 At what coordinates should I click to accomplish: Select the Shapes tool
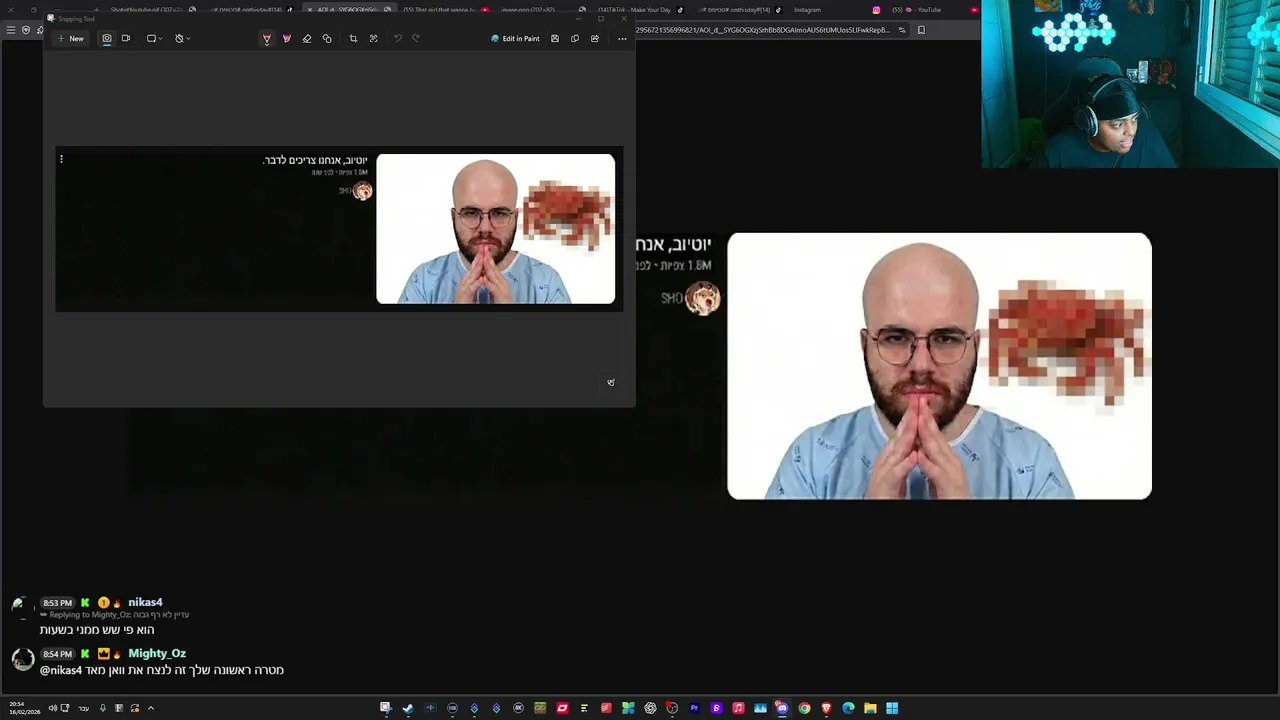[327, 38]
